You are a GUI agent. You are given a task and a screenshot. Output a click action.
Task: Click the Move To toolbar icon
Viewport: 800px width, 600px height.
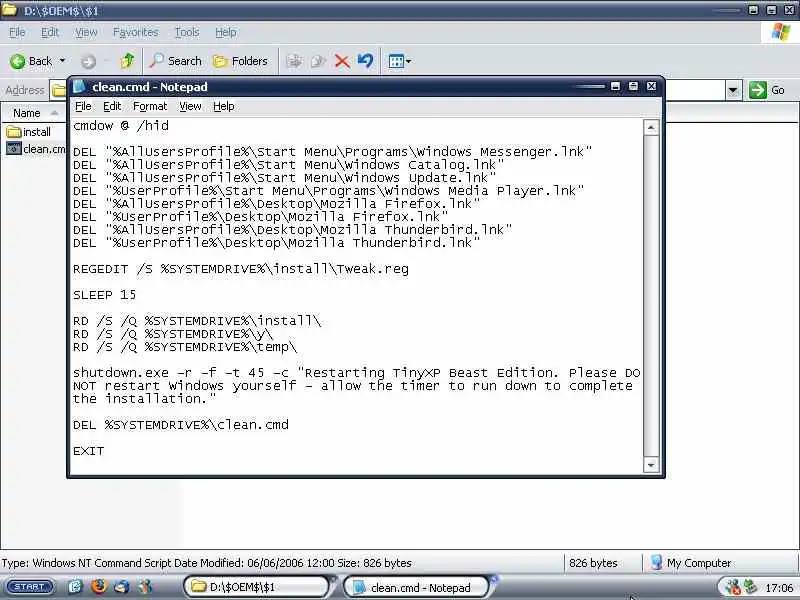[x=294, y=61]
